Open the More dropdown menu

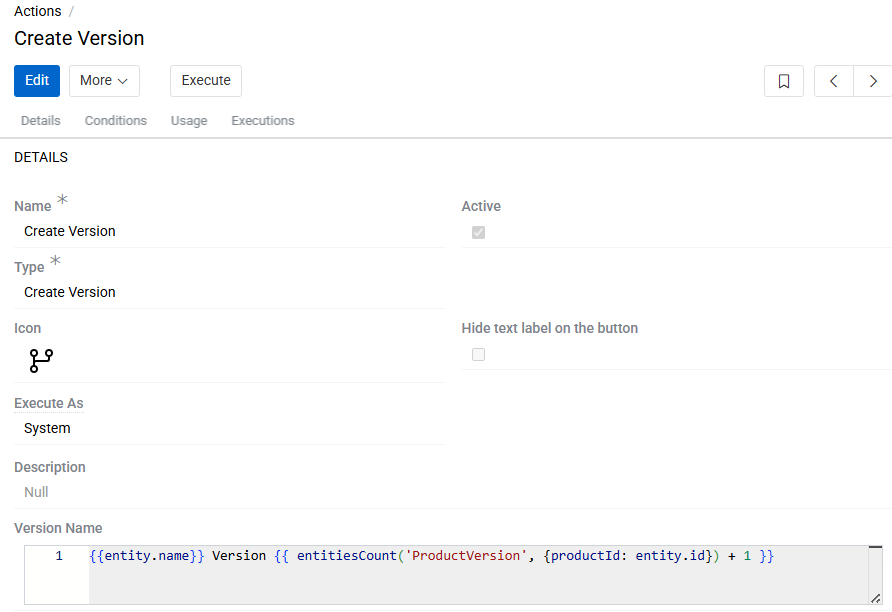point(104,81)
